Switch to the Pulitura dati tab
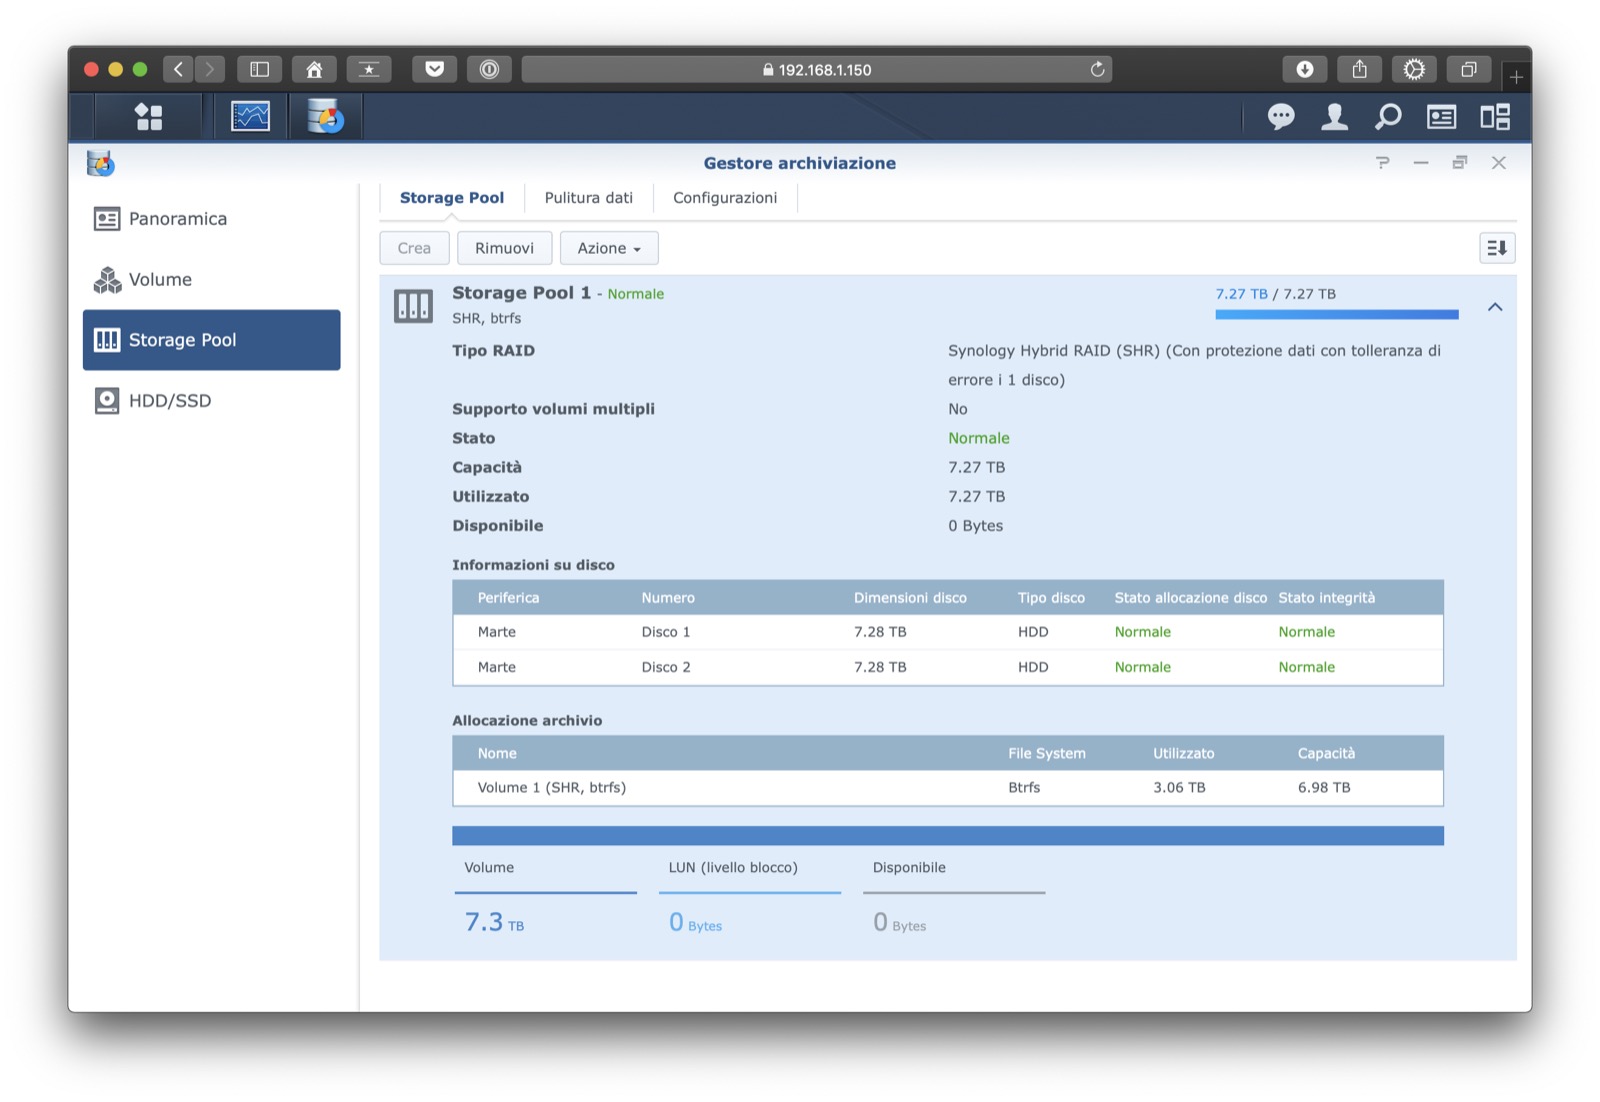Screen dimensions: 1600x1102 (x=588, y=198)
